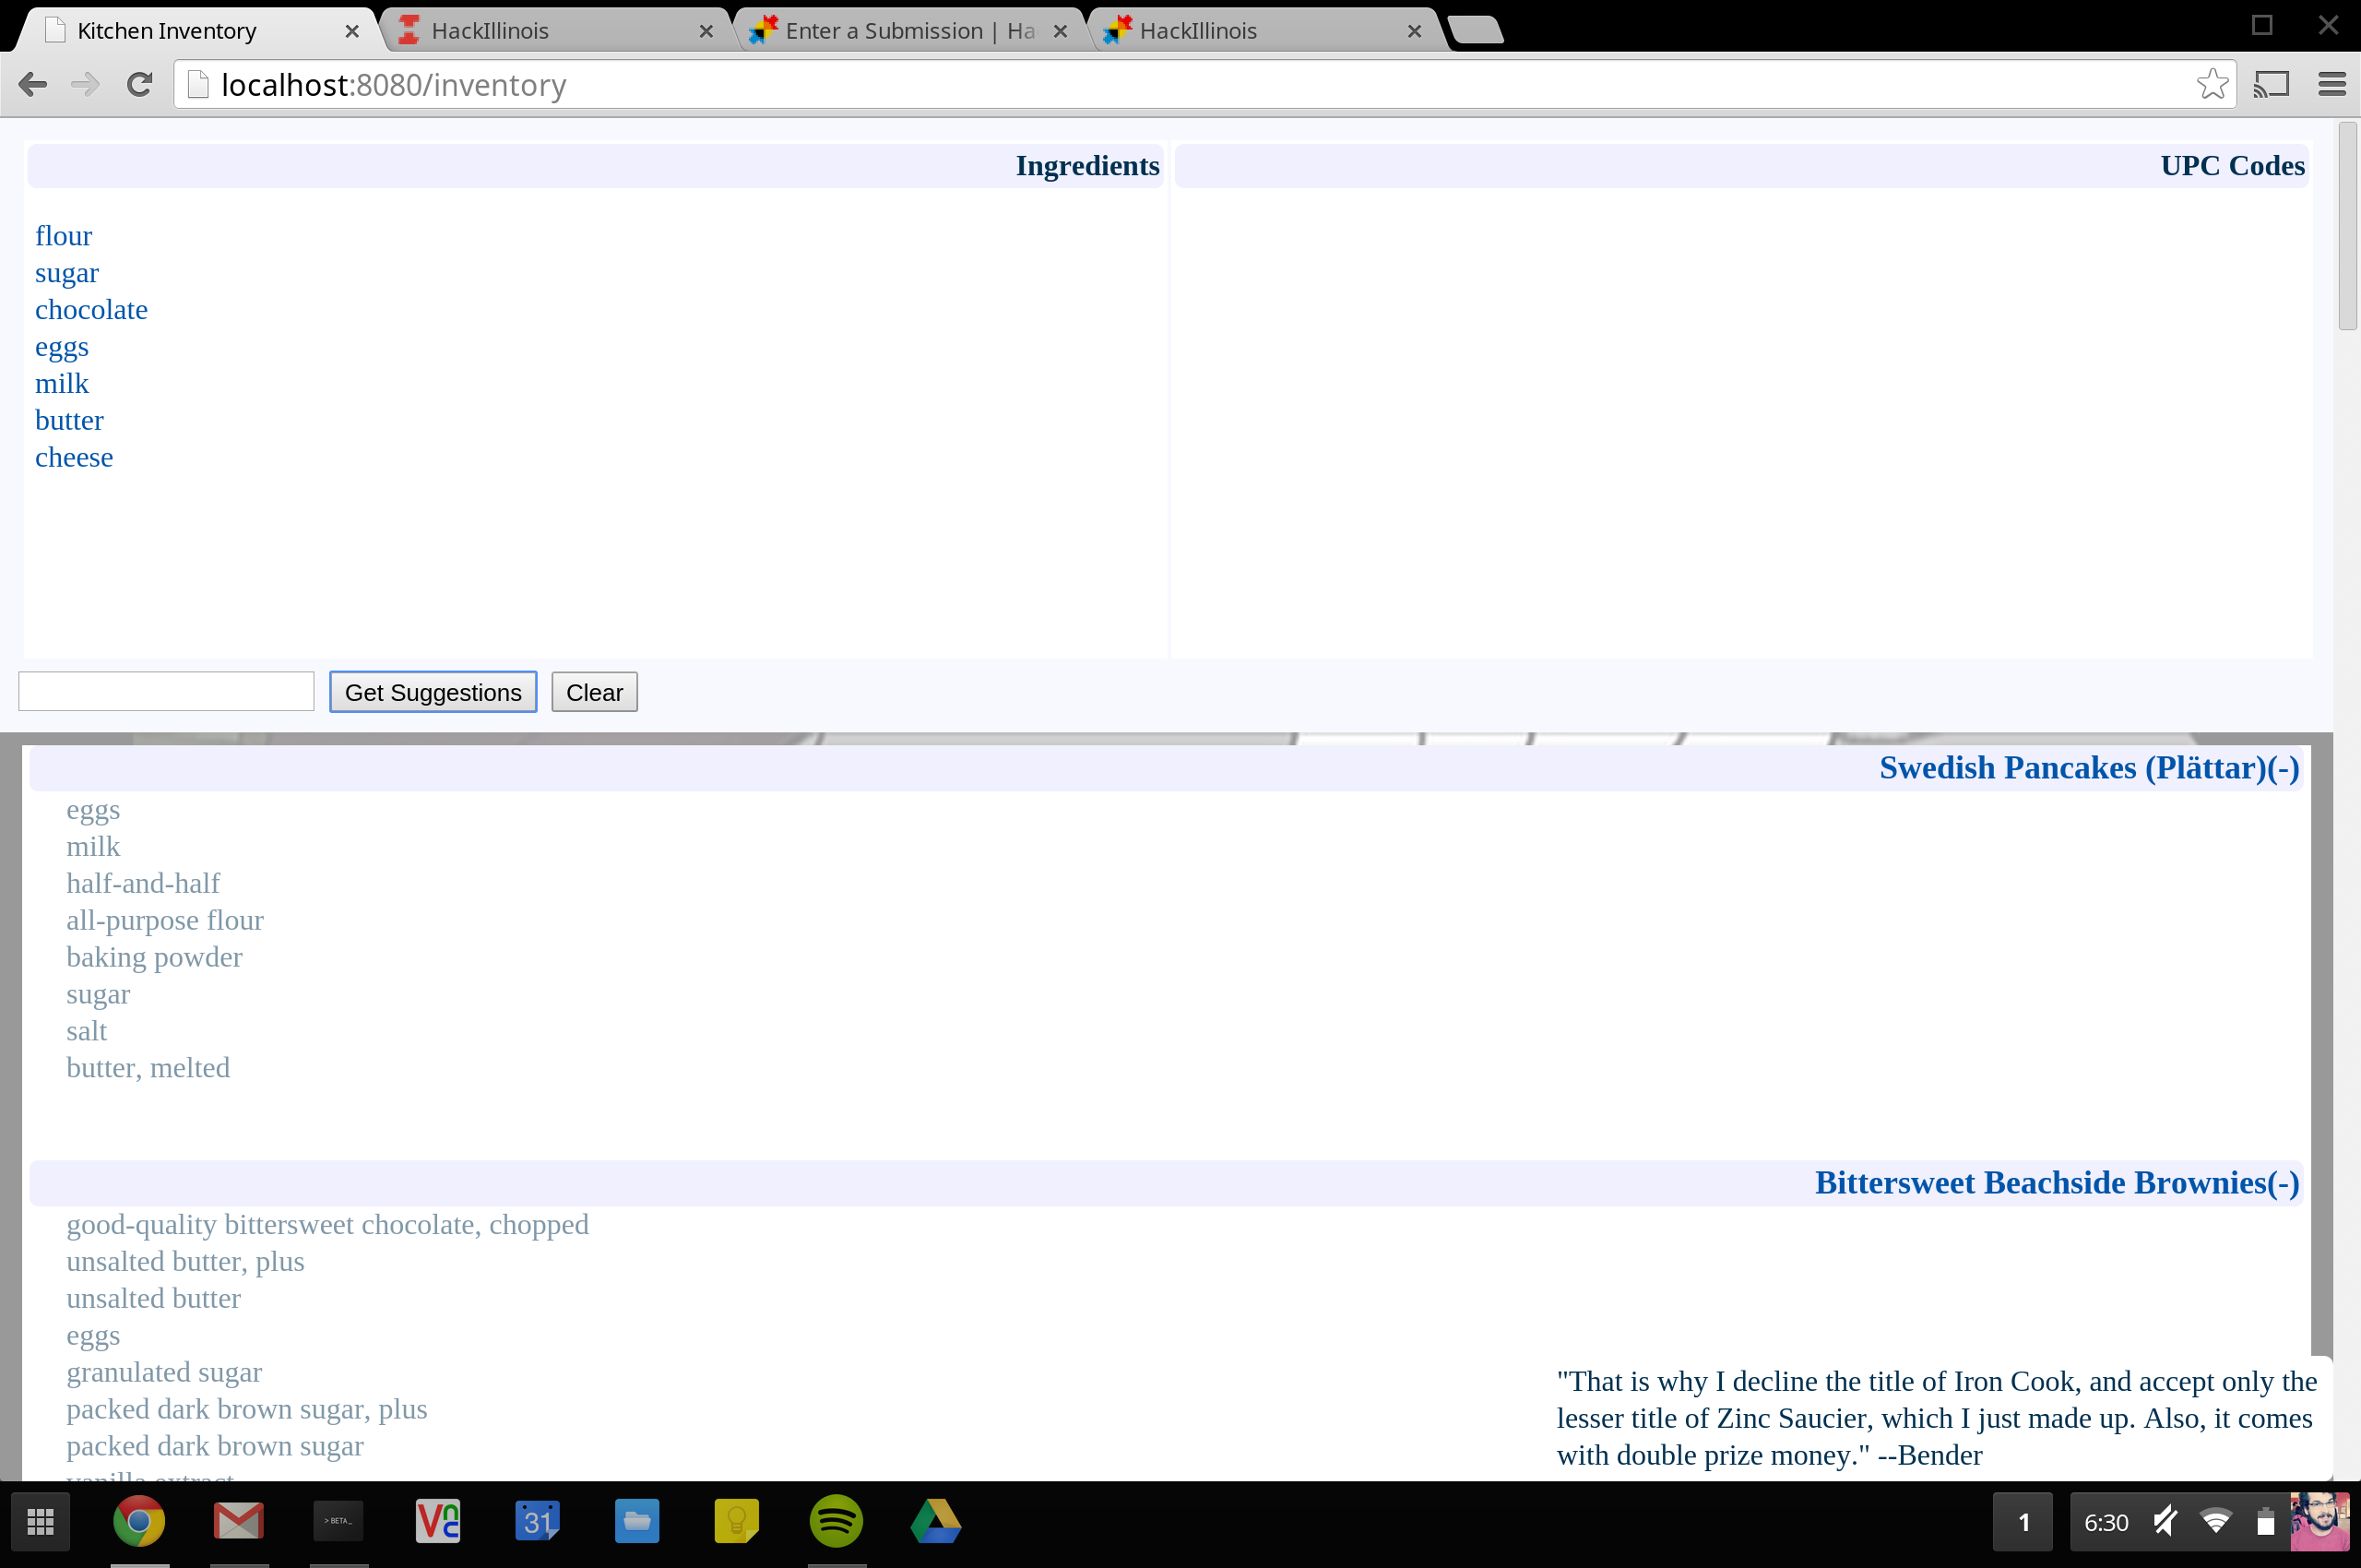
Task: Open the Chrome hamburger menu
Action: (x=2331, y=85)
